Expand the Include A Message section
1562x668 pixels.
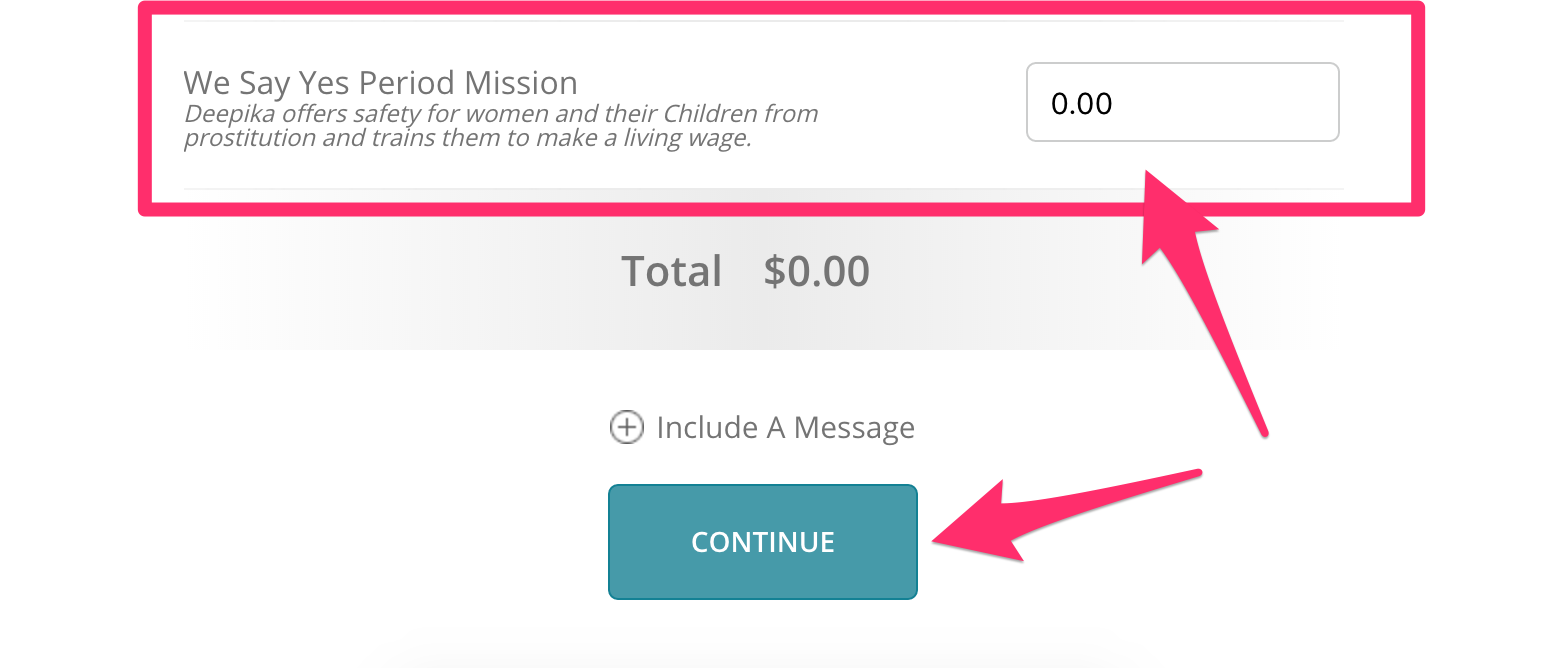click(x=762, y=428)
